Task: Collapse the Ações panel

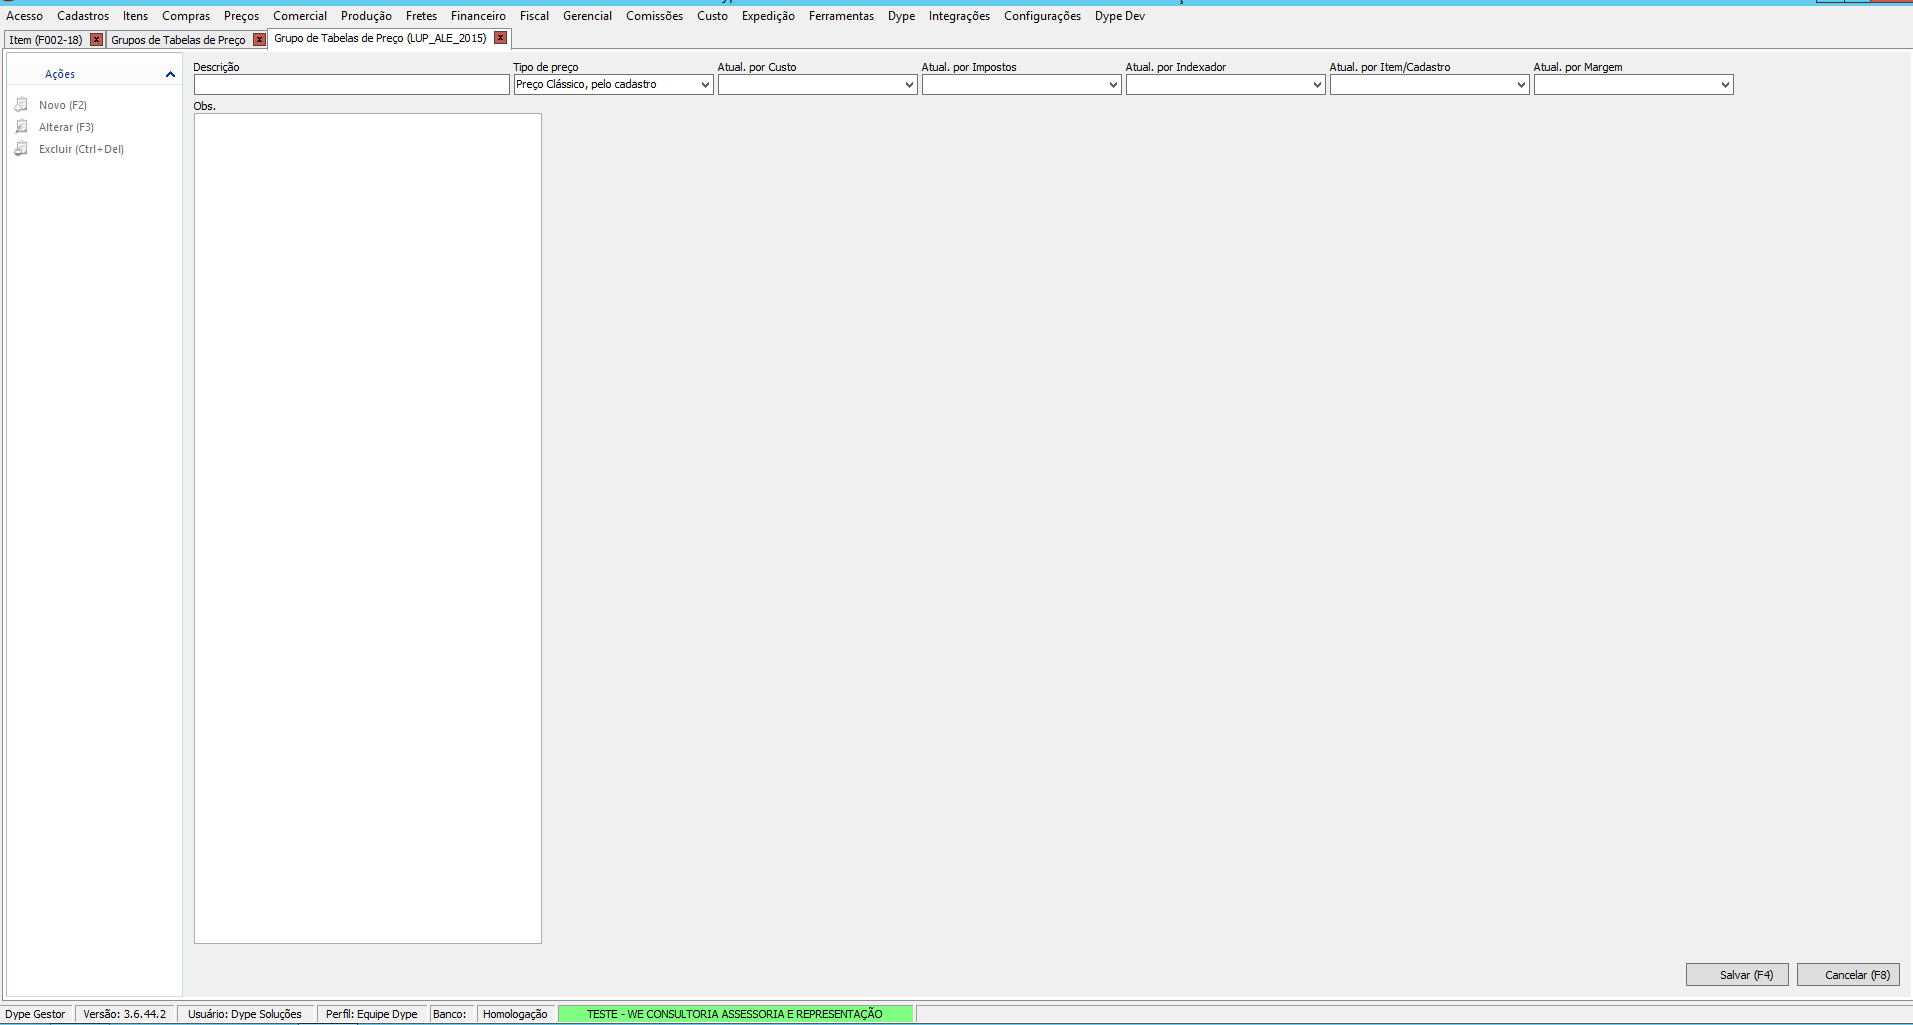Action: 170,74
